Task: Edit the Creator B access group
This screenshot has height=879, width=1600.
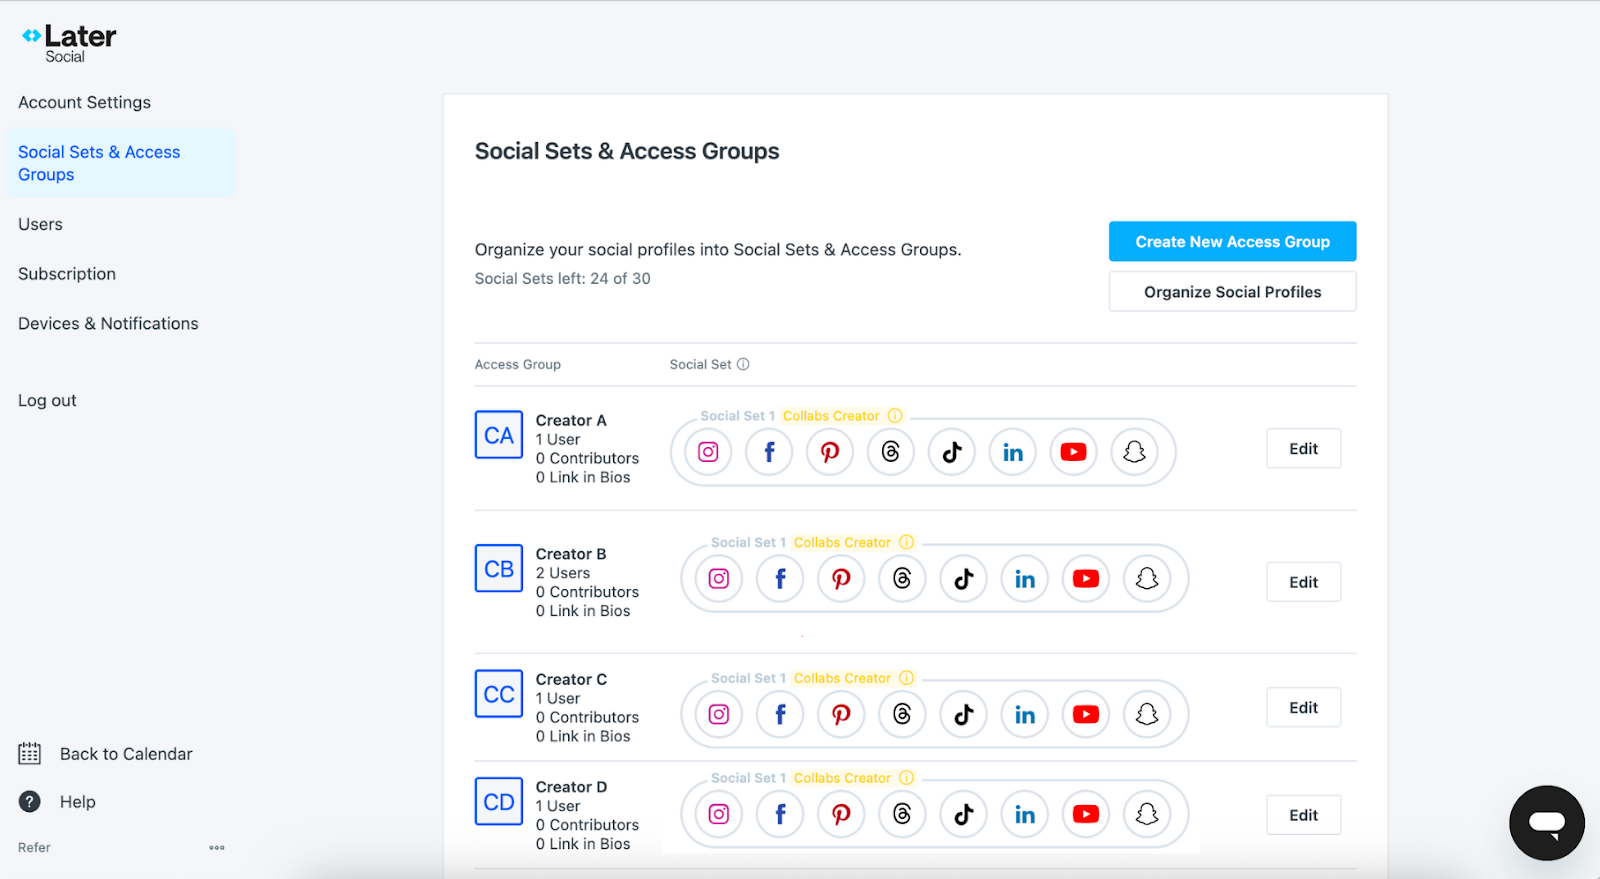Action: (1303, 582)
